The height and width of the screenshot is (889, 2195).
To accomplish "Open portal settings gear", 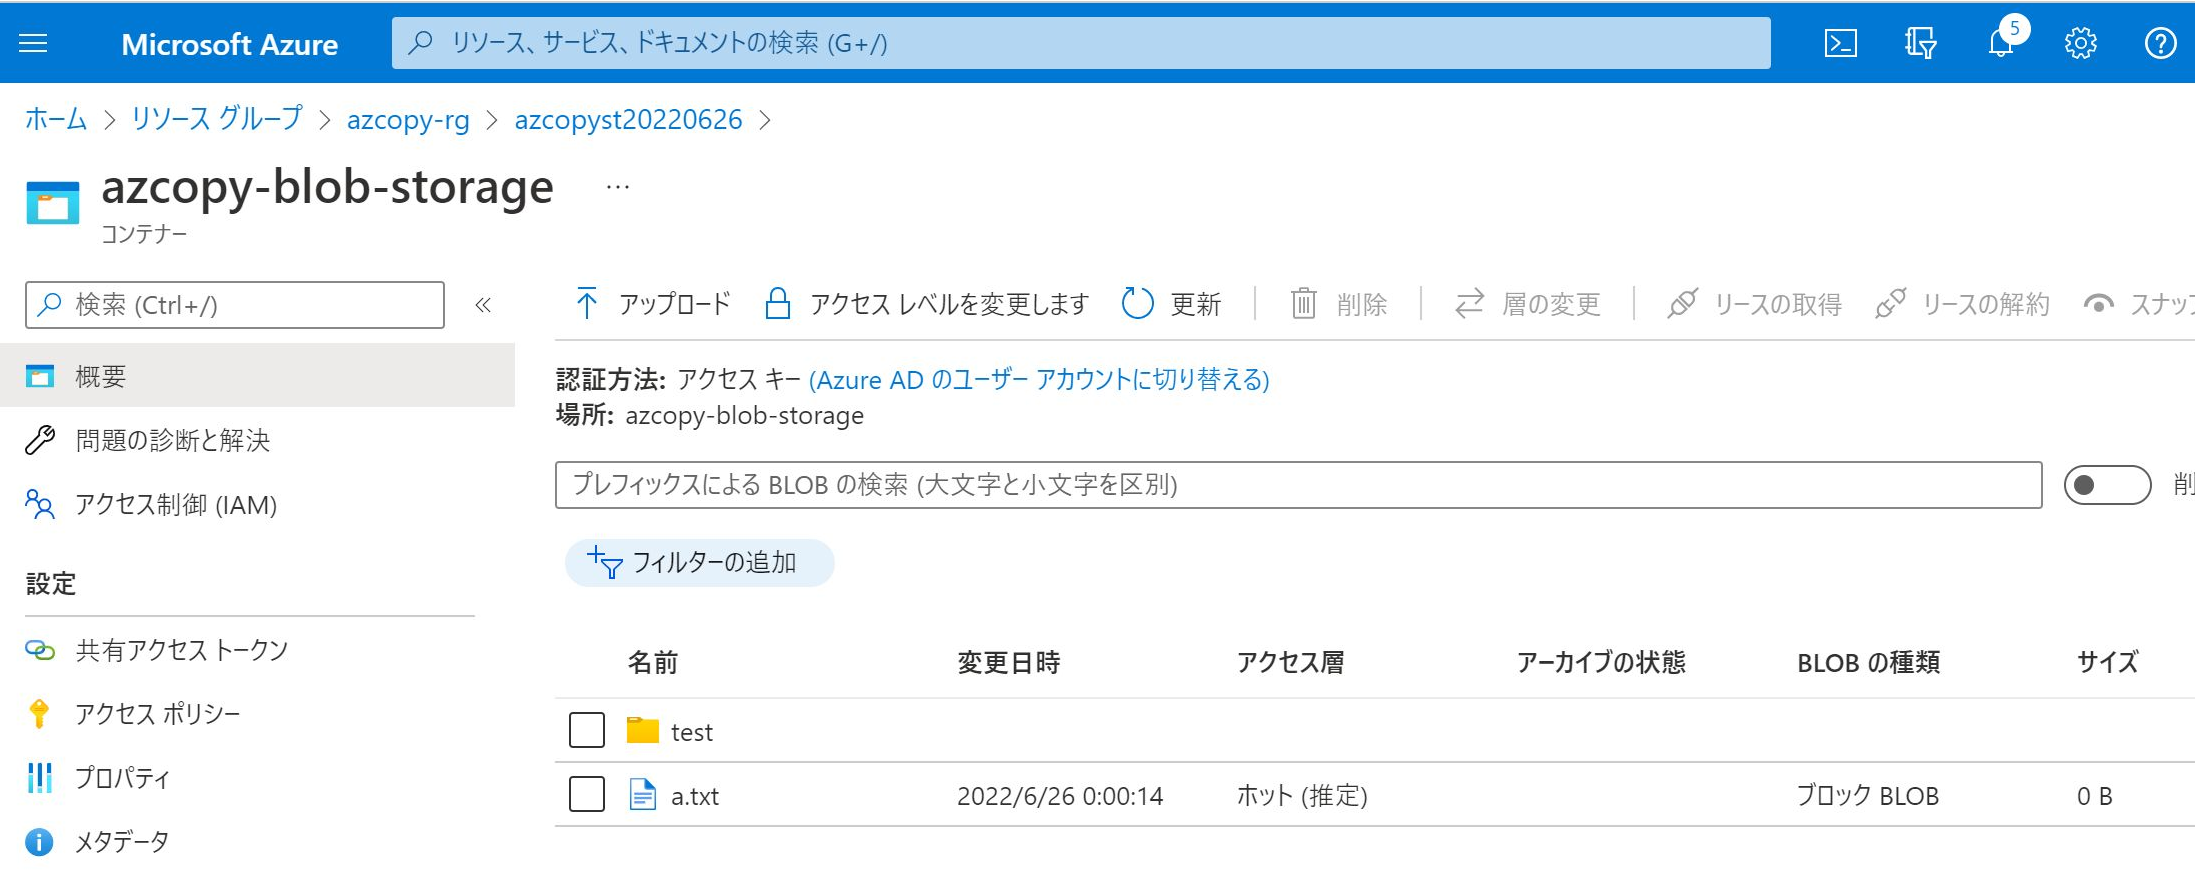I will click(2081, 43).
